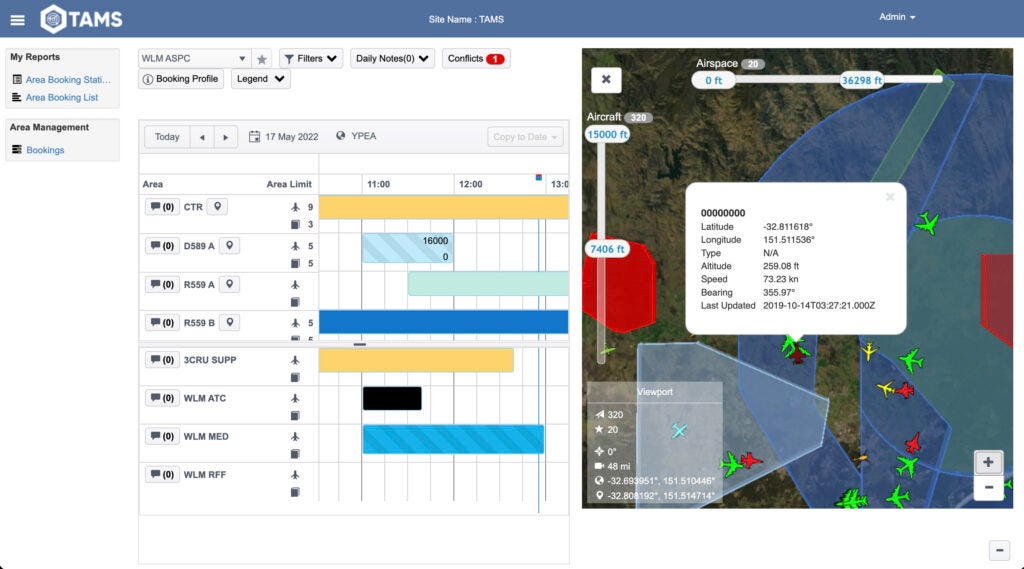Click the Today button
The width and height of the screenshot is (1024, 569).
[167, 137]
